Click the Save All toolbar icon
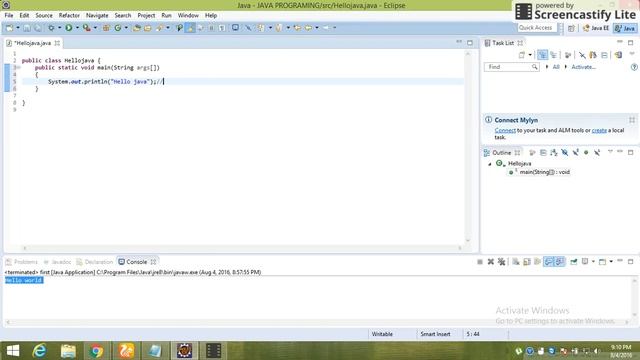The height and width of the screenshot is (360, 640). pos(38,28)
